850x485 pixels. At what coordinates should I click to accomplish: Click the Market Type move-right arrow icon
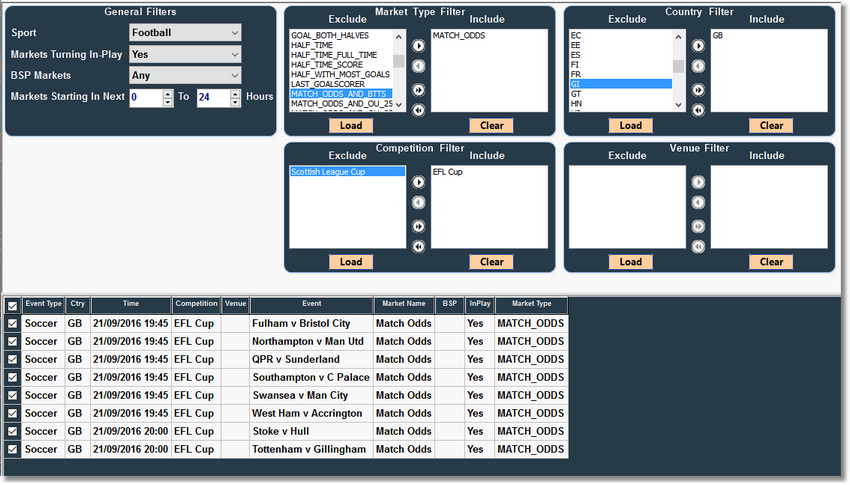pos(418,46)
